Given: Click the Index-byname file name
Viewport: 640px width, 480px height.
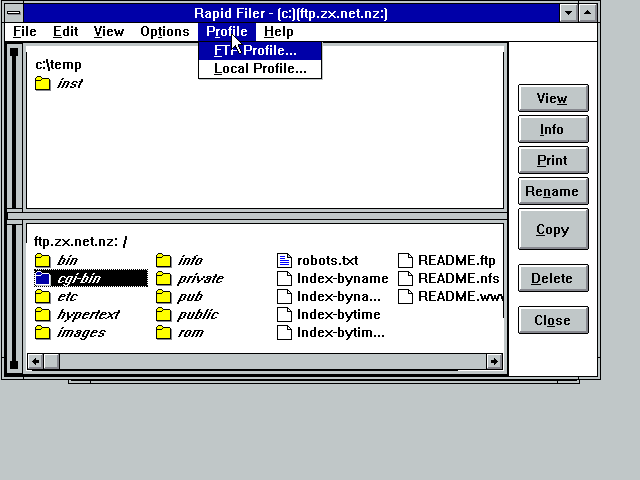Looking at the screenshot, I should tap(343, 278).
